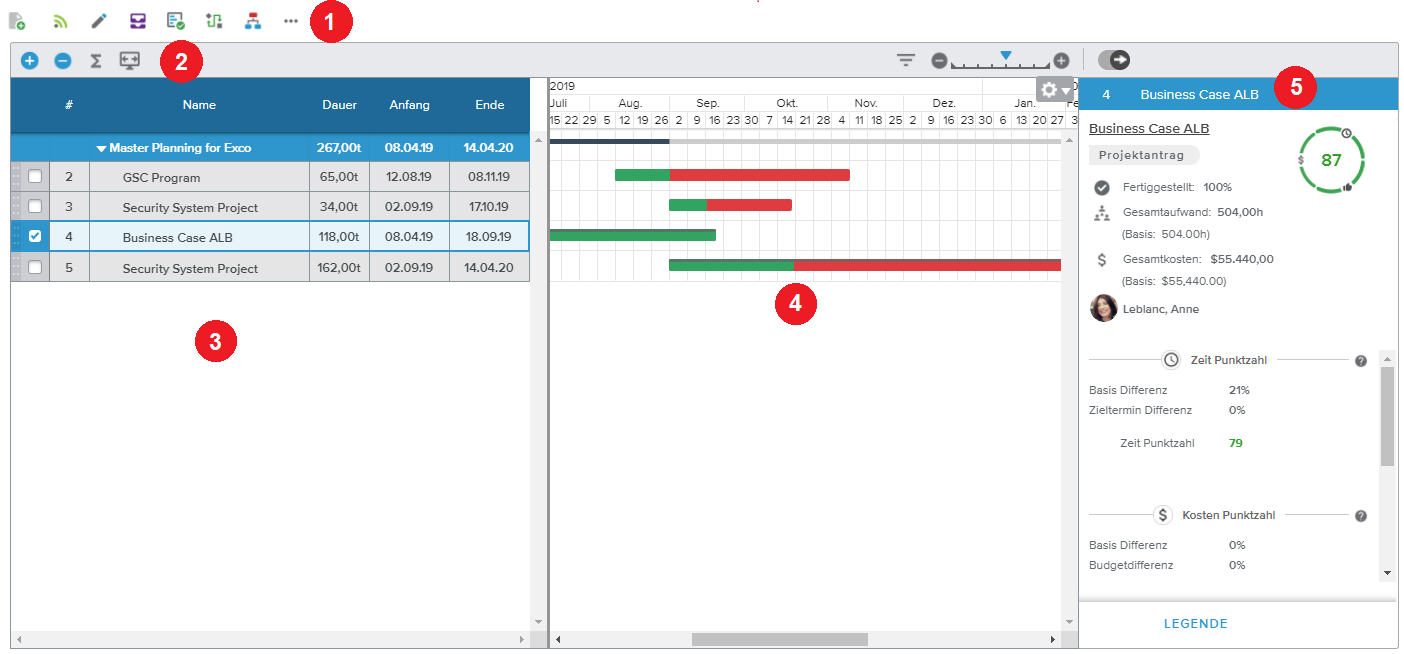
Task: Click the zoom slider plus button
Action: (1061, 61)
